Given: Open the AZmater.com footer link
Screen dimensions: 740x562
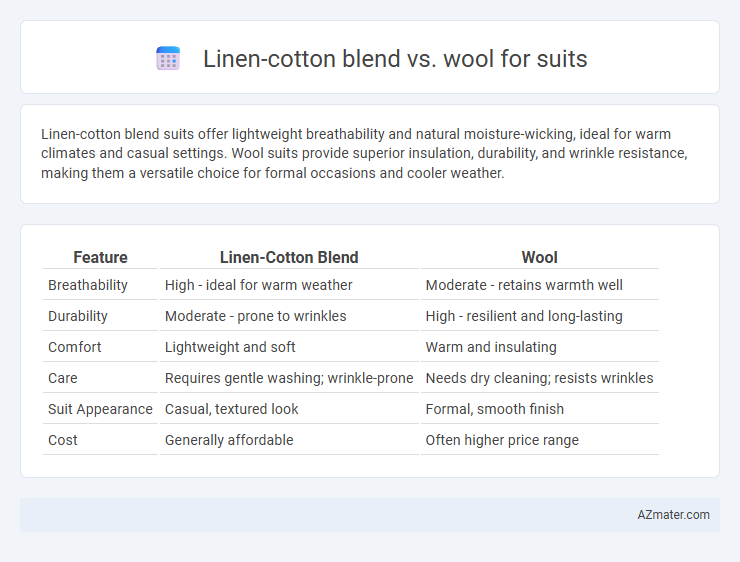Looking at the screenshot, I should pos(673,515).
